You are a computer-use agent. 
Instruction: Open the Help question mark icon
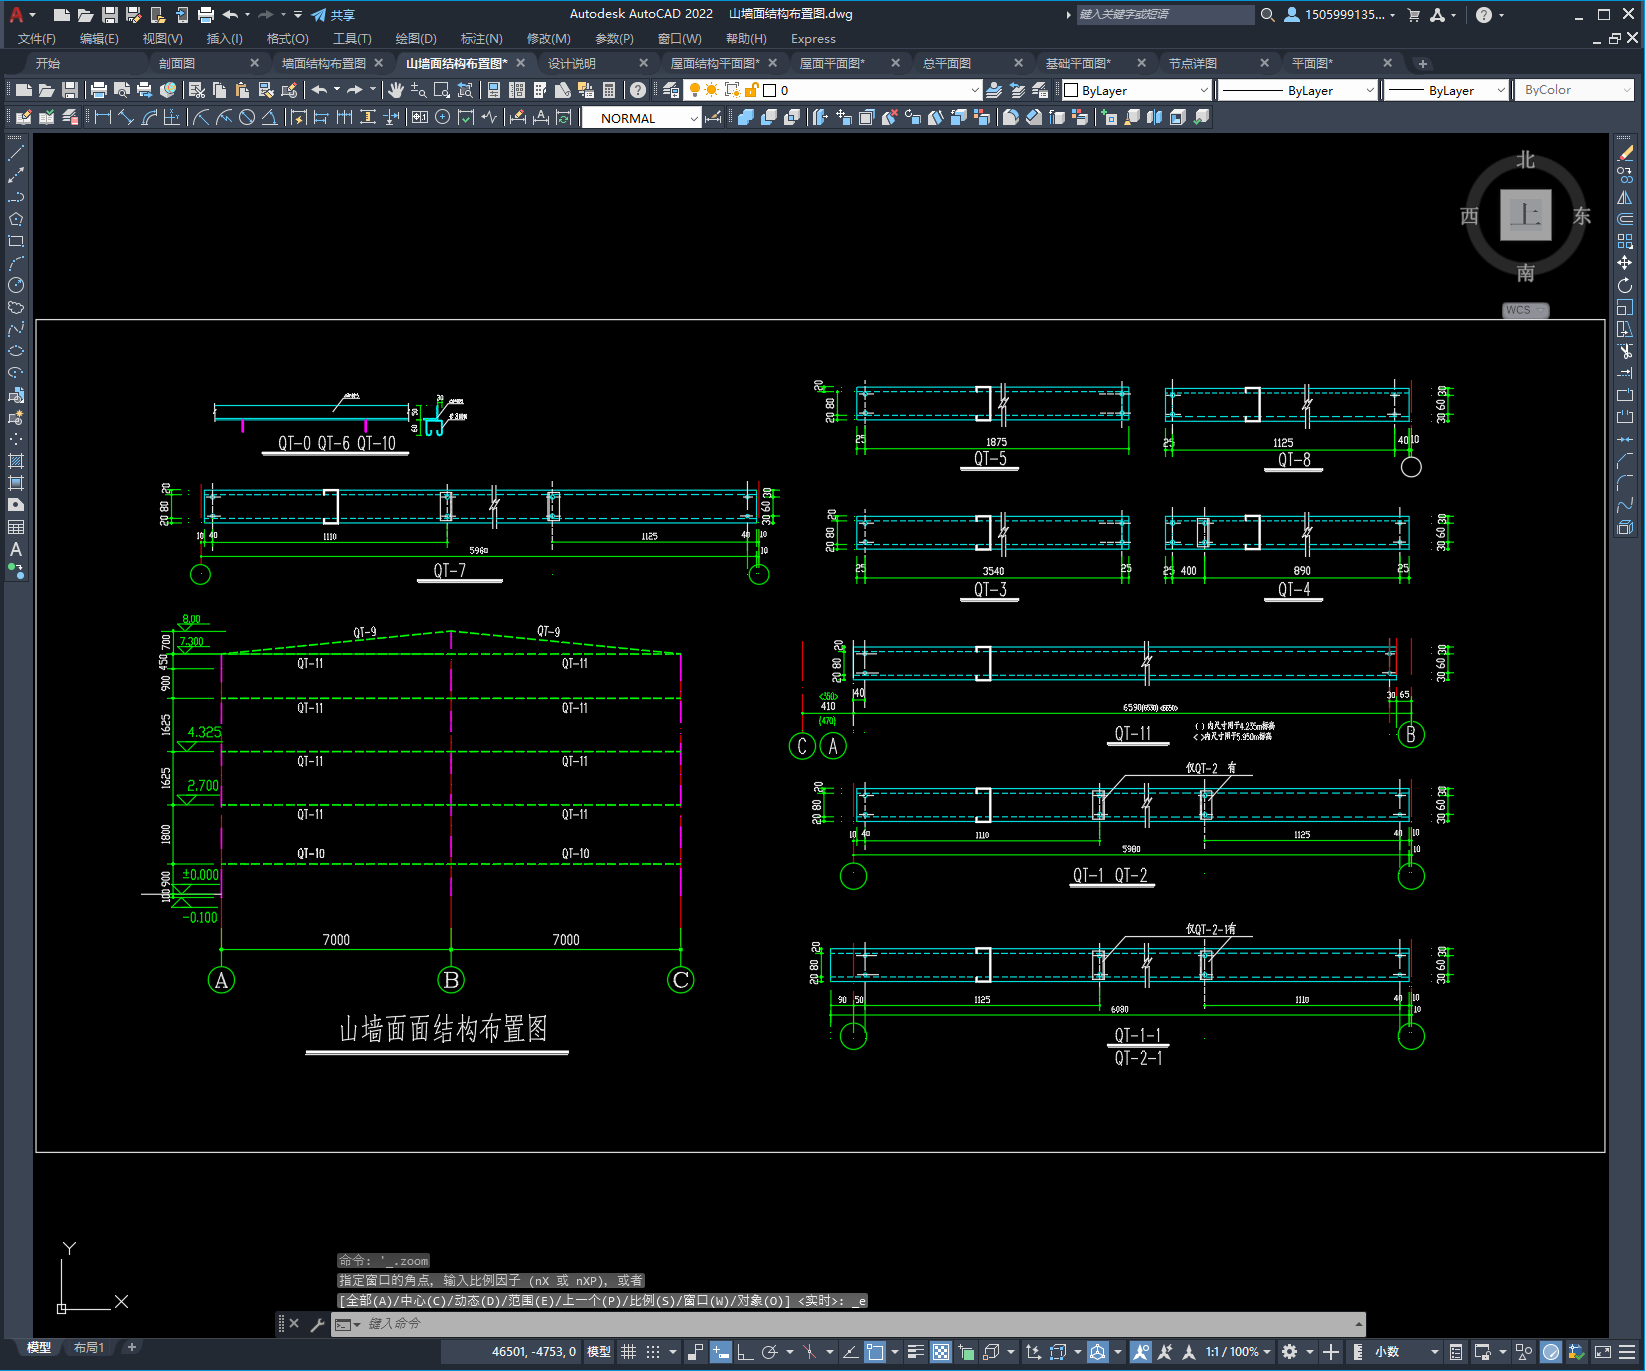[638, 90]
